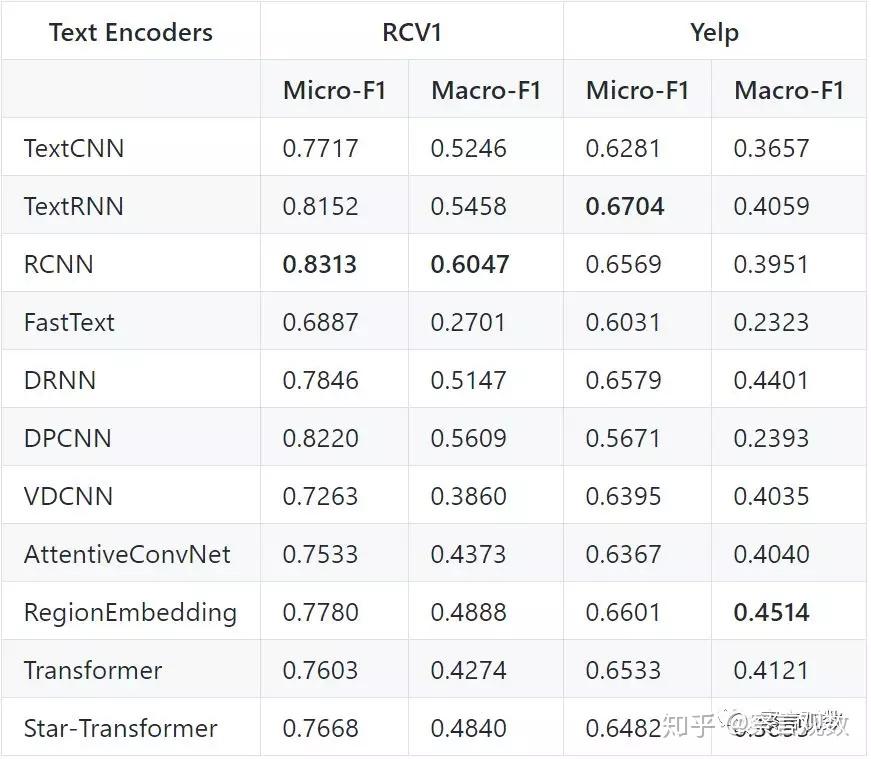Click the RegionEmbedding row label
871x759 pixels.
pos(130,613)
